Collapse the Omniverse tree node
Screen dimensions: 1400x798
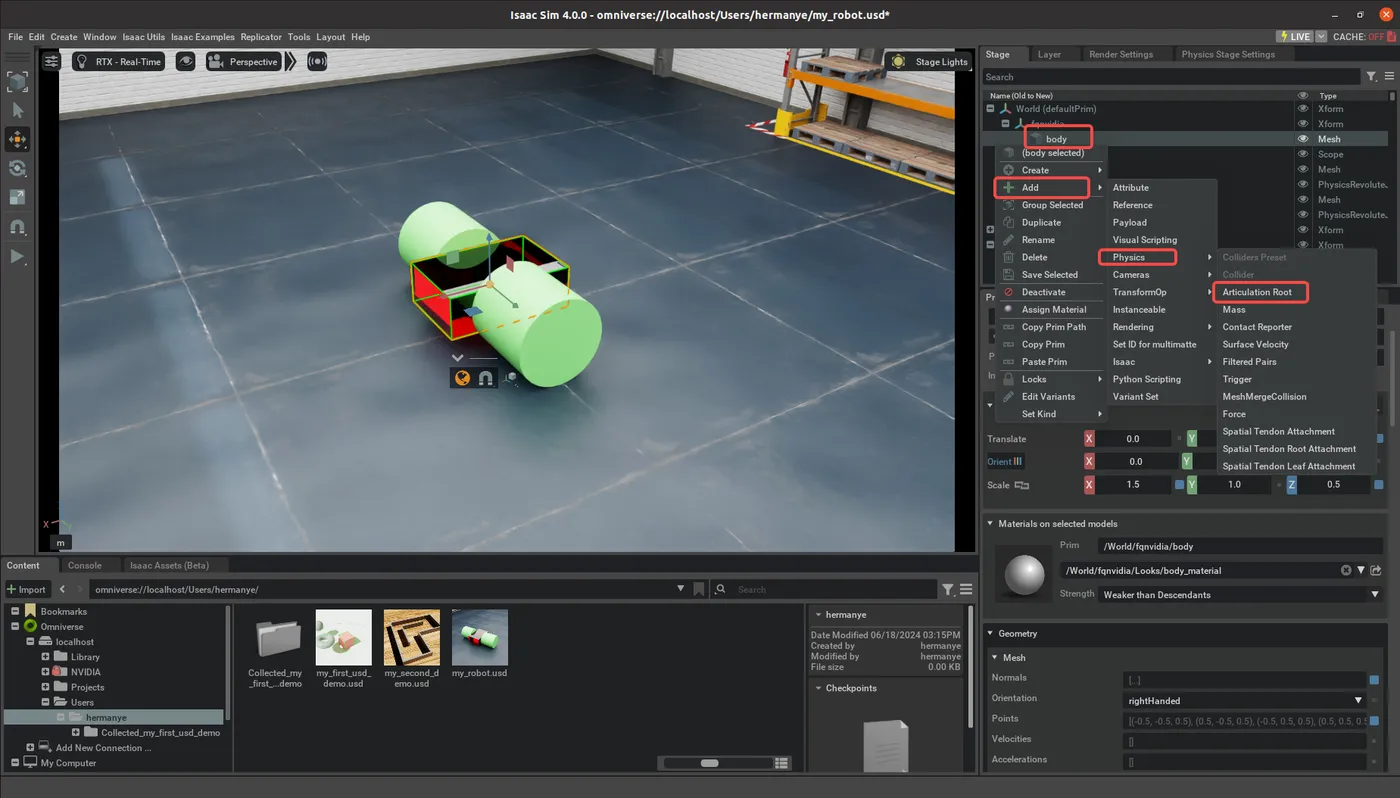[16, 627]
